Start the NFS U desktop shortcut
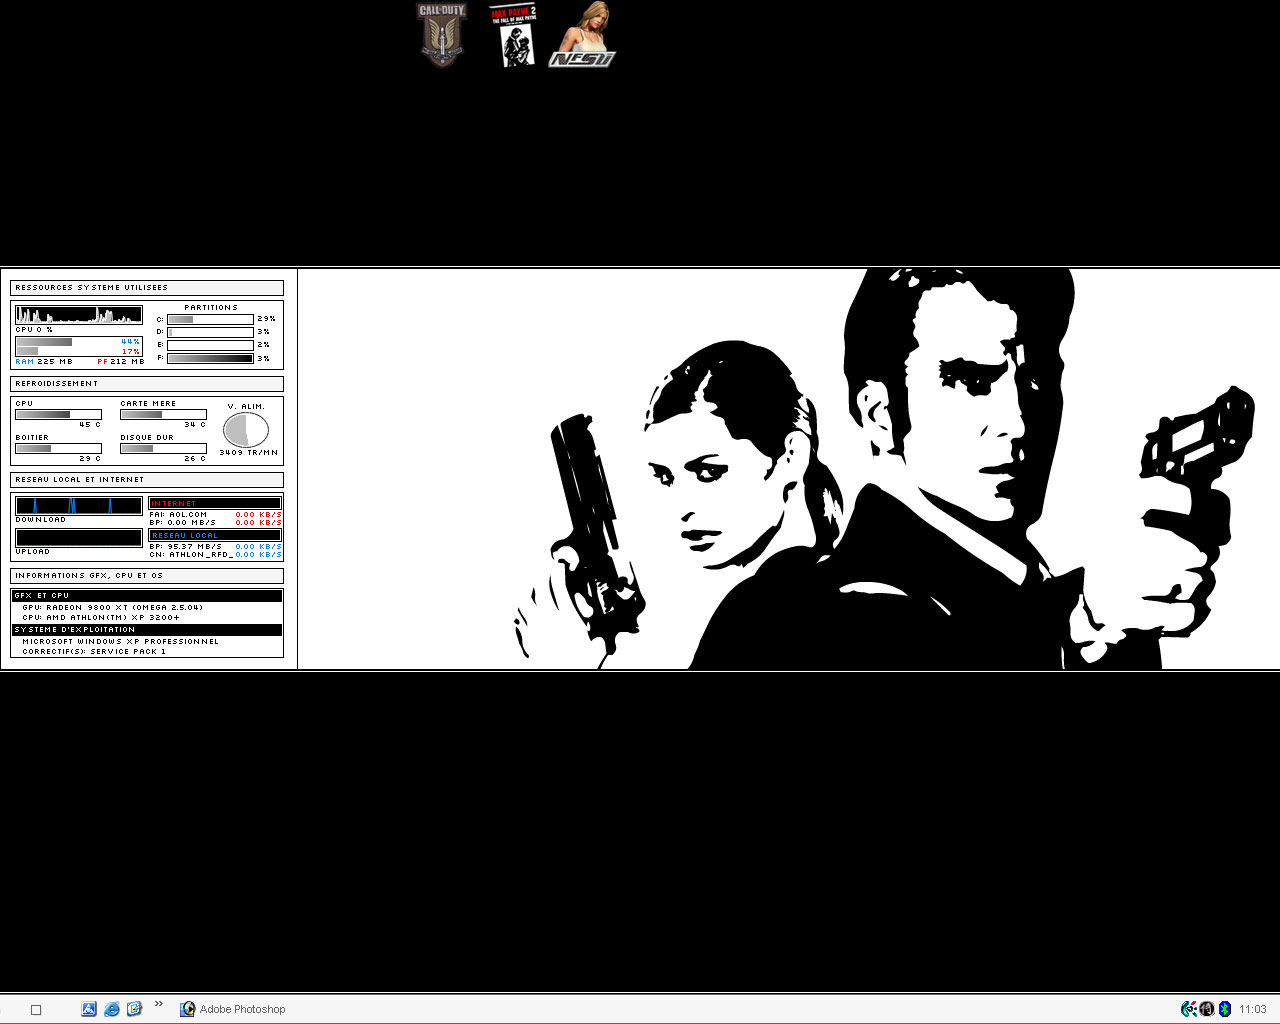1280x1024 pixels. [583, 35]
